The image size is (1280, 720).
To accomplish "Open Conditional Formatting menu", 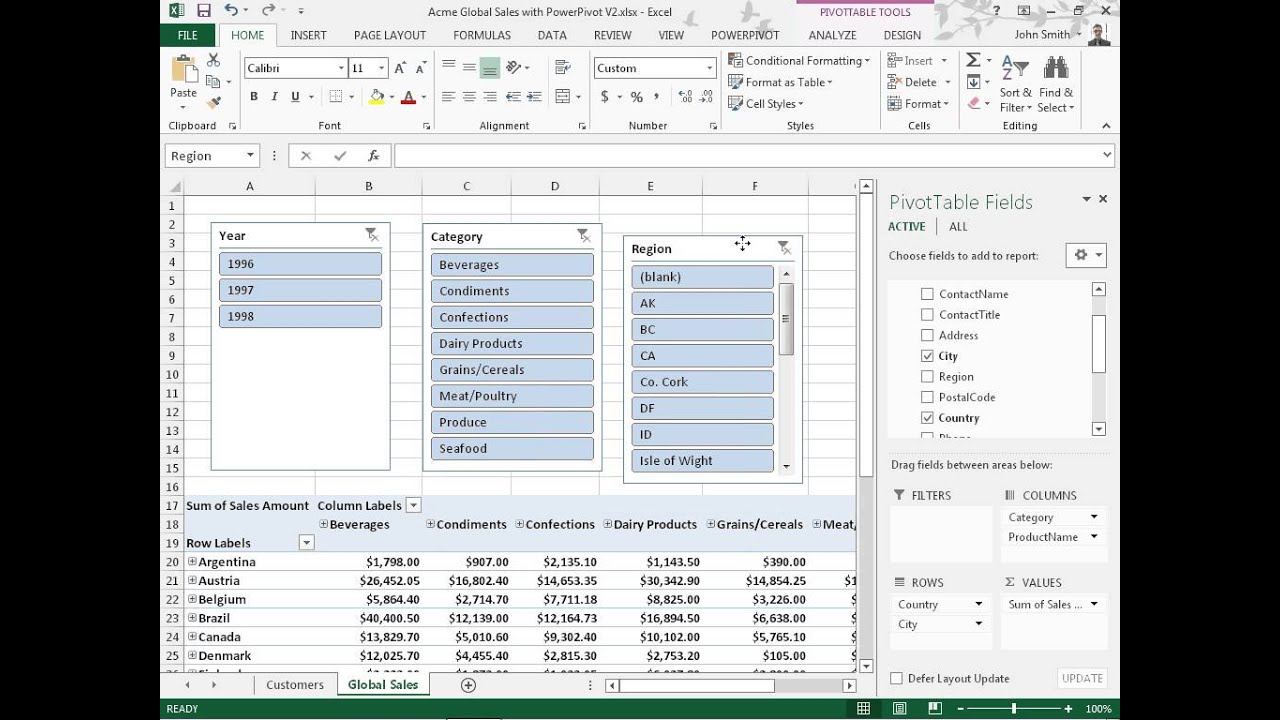I will pos(799,61).
